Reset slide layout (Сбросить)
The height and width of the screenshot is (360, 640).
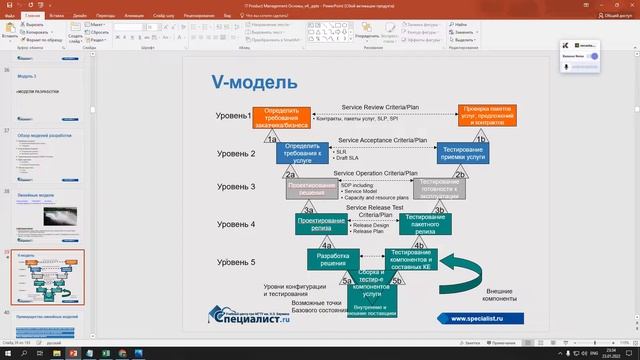click(97, 32)
